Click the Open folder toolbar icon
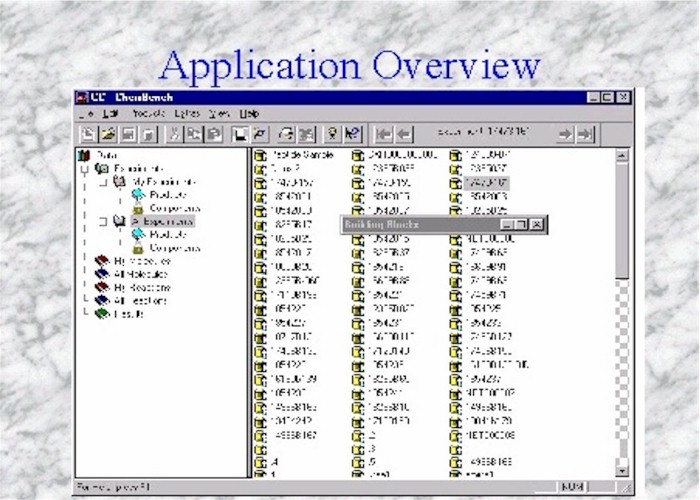Image resolution: width=700 pixels, height=500 pixels. (107, 133)
